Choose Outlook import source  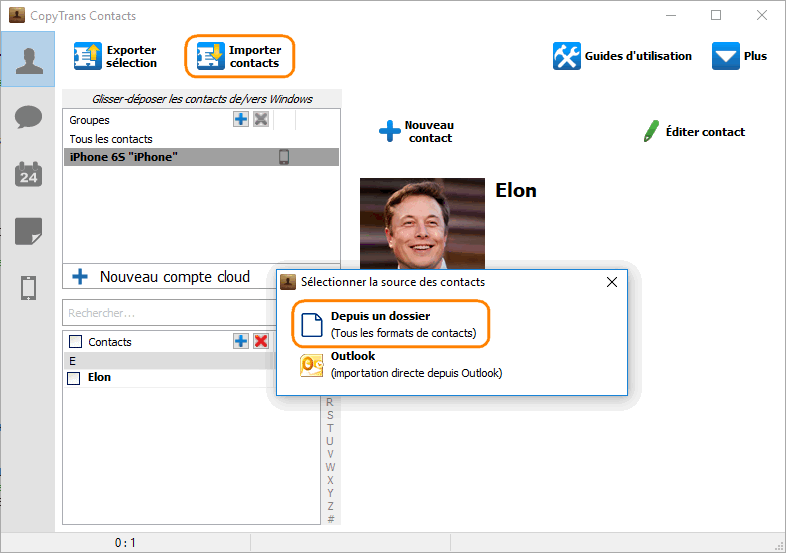401,364
